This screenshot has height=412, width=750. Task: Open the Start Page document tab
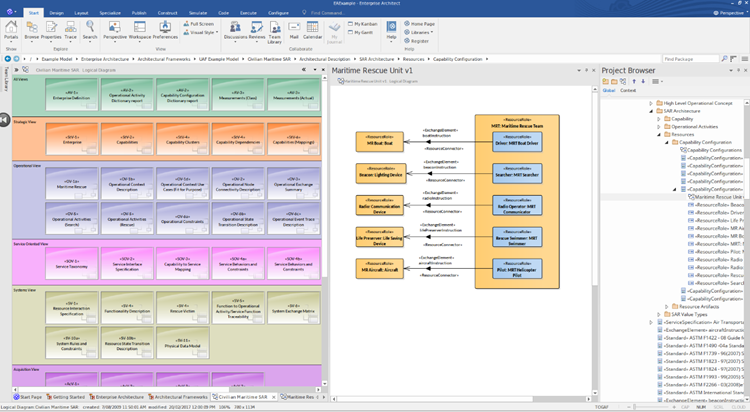click(x=28, y=397)
